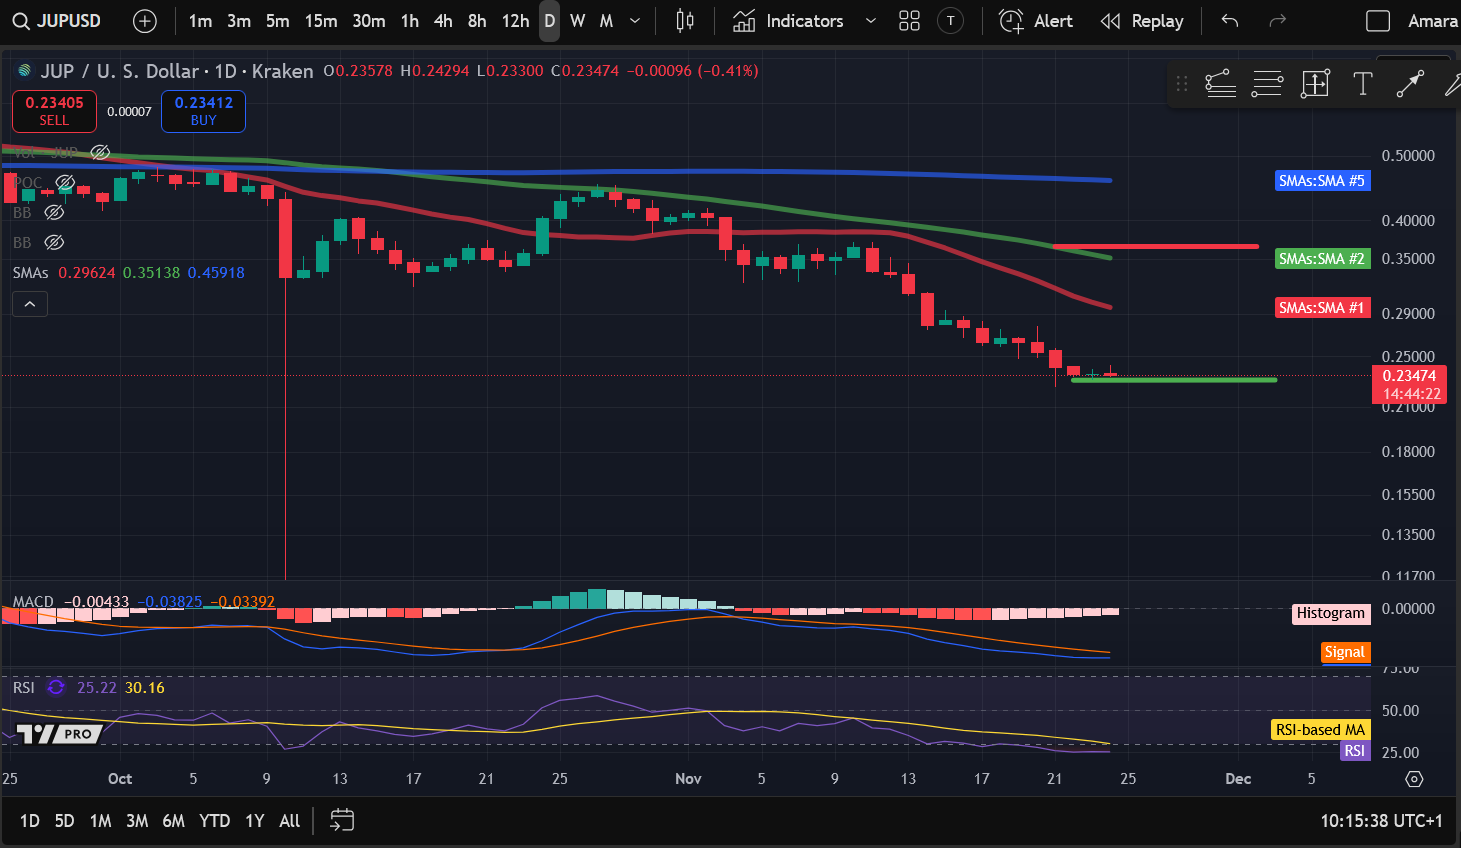The image size is (1461, 848).
Task: Select the 6M date range
Action: [x=173, y=820]
